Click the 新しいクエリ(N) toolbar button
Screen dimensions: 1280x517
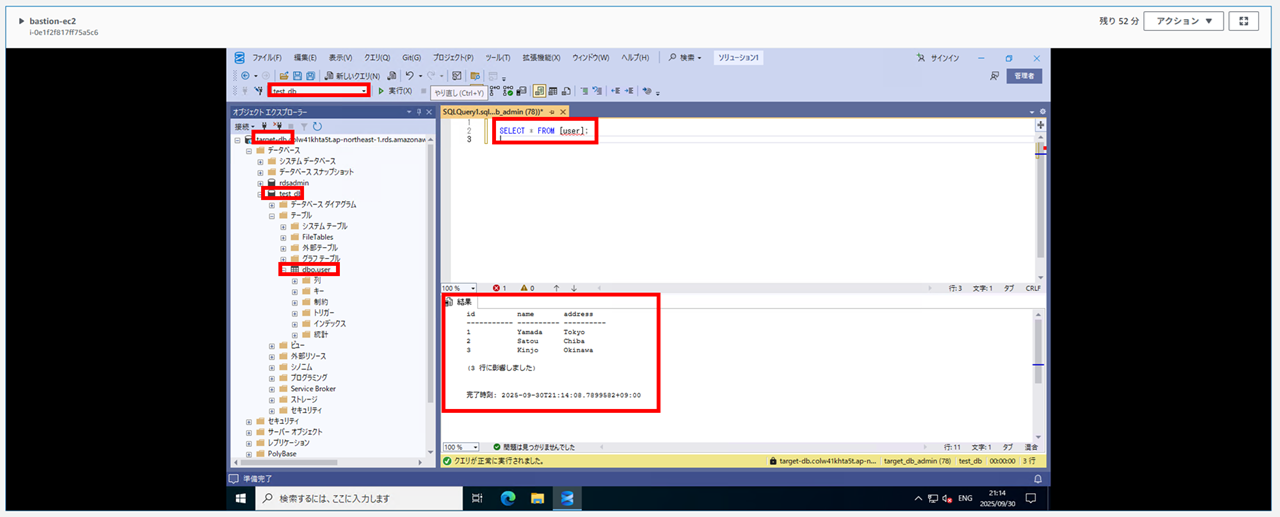tap(352, 76)
